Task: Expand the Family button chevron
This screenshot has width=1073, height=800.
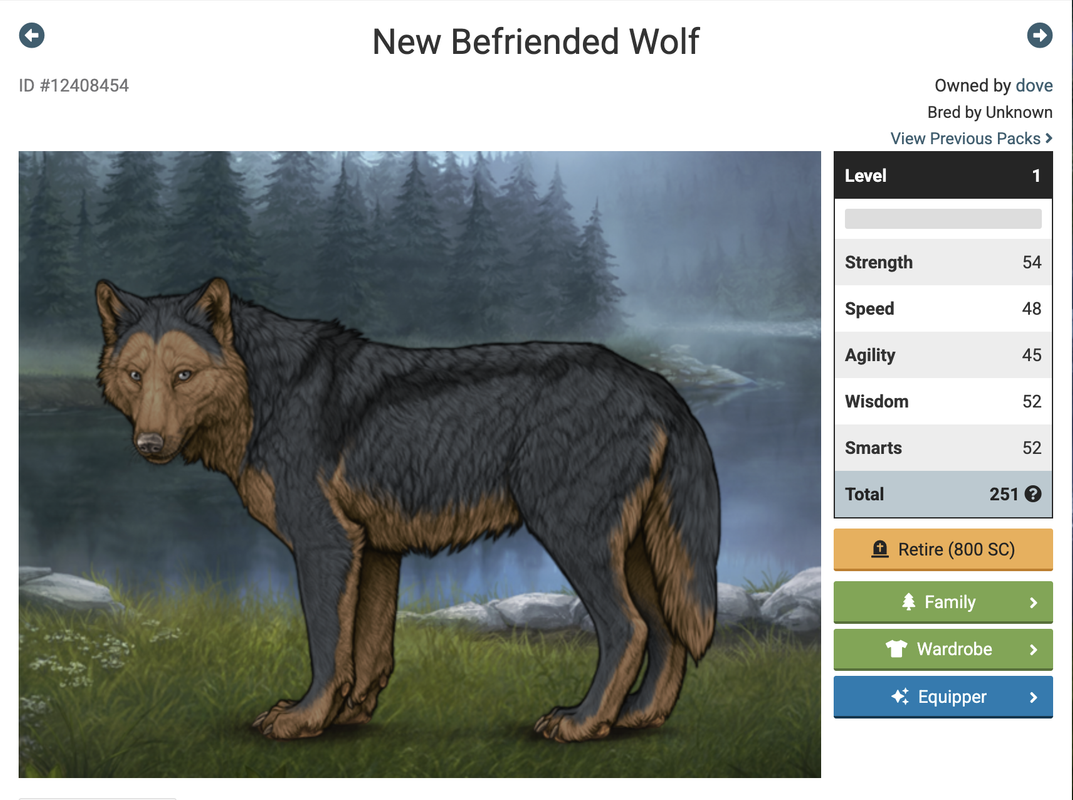Action: pyautogui.click(x=1033, y=603)
